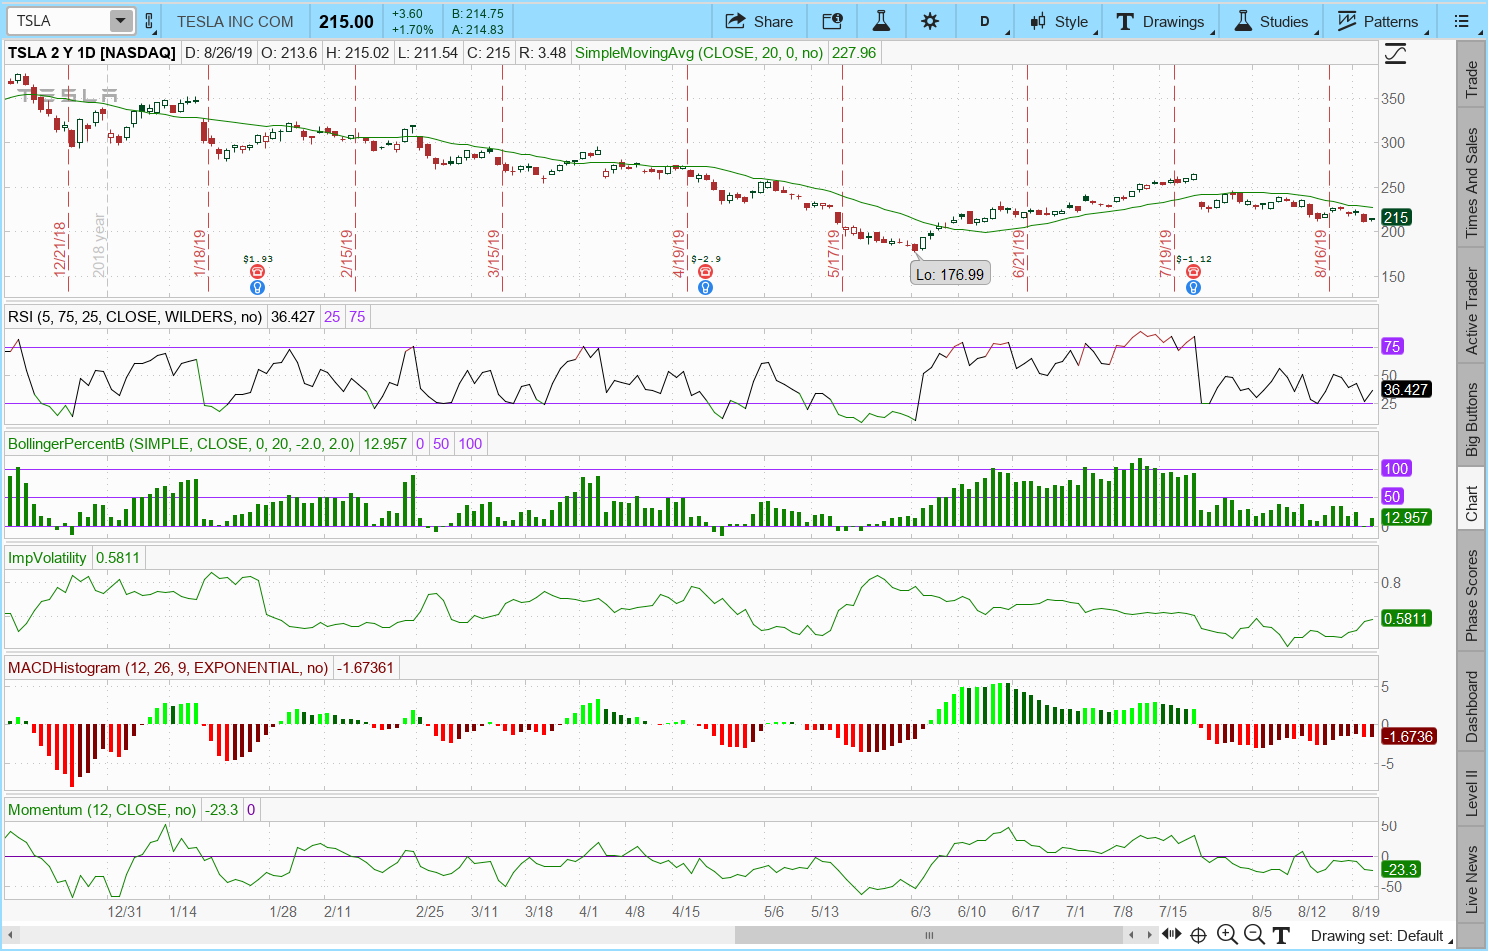Click the hamburger list icon at top right

(x=1461, y=21)
